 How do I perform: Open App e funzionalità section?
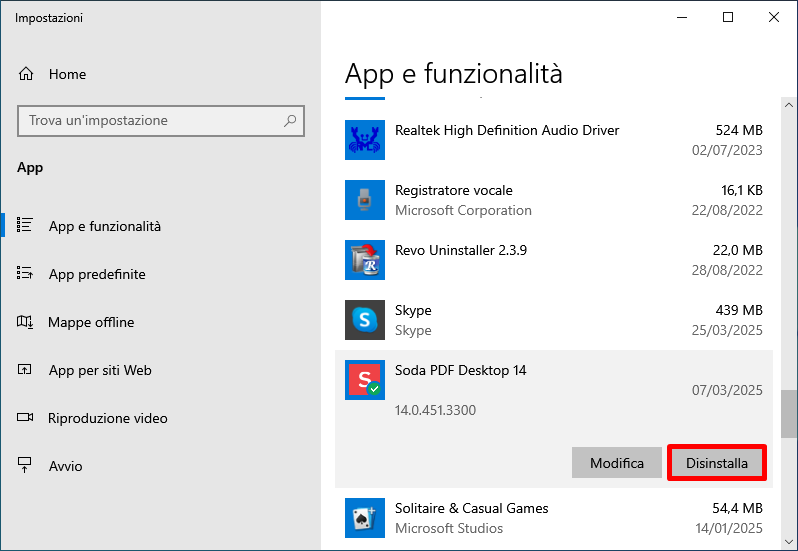click(x=104, y=226)
